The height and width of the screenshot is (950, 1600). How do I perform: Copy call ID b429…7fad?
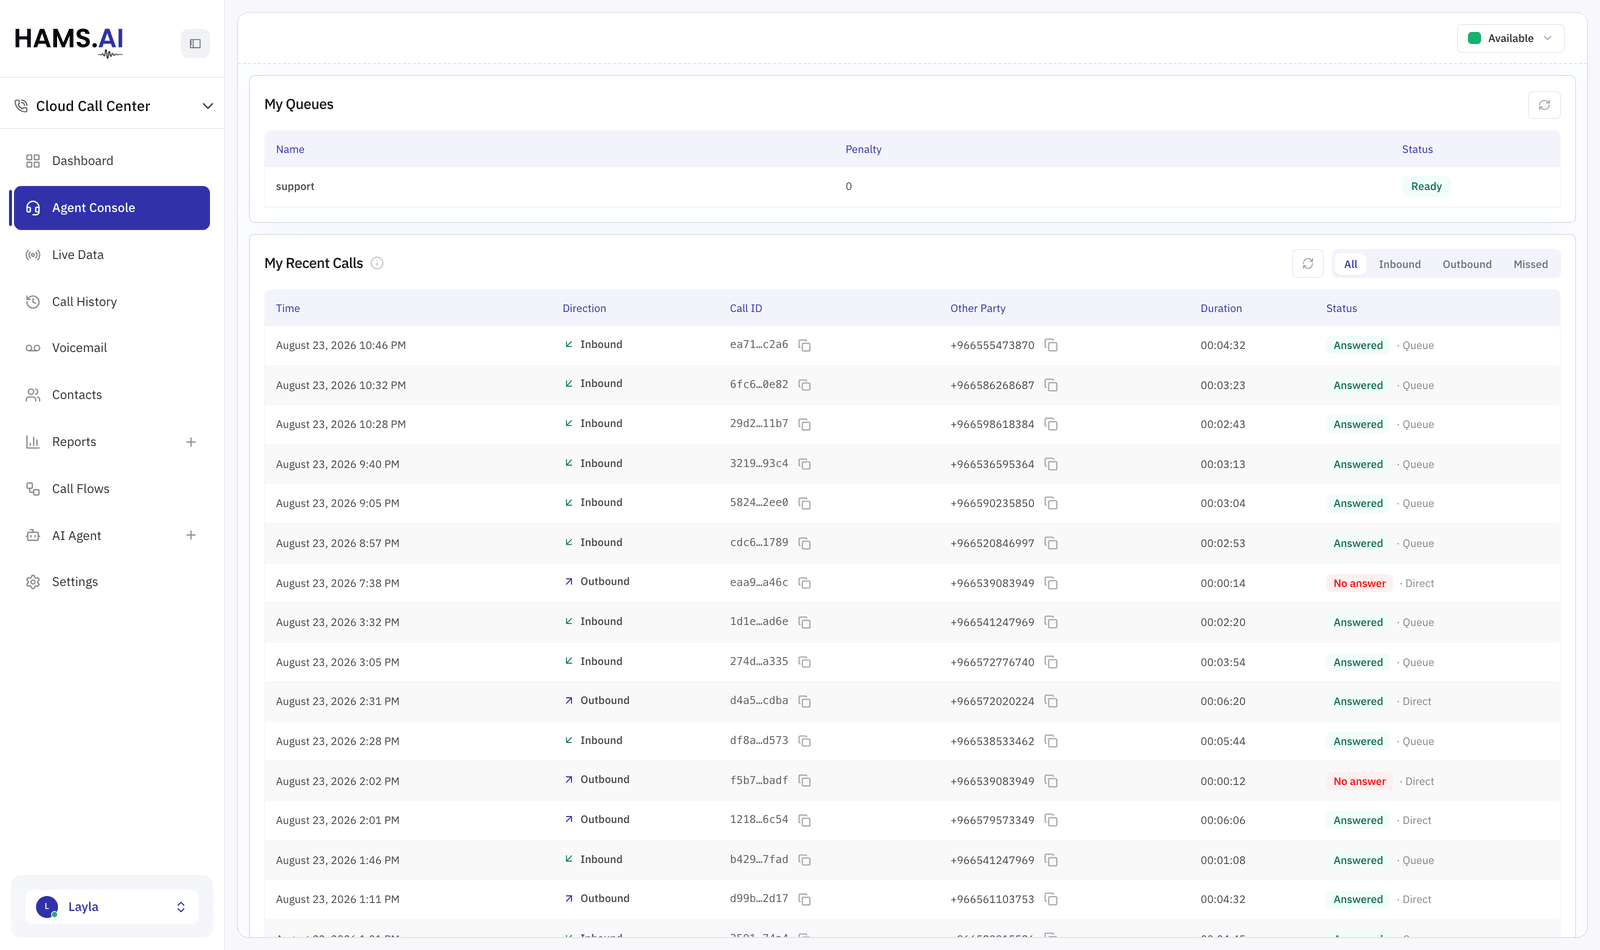805,860
